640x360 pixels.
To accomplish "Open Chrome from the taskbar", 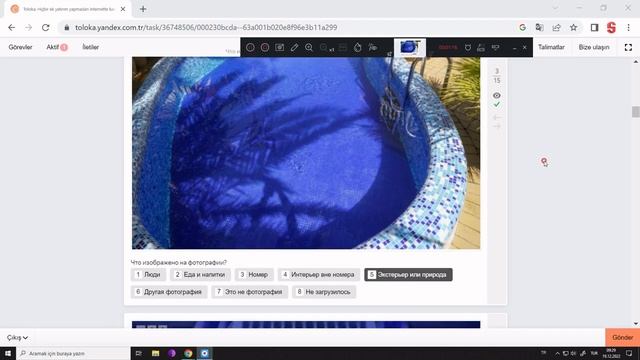I will pos(188,353).
